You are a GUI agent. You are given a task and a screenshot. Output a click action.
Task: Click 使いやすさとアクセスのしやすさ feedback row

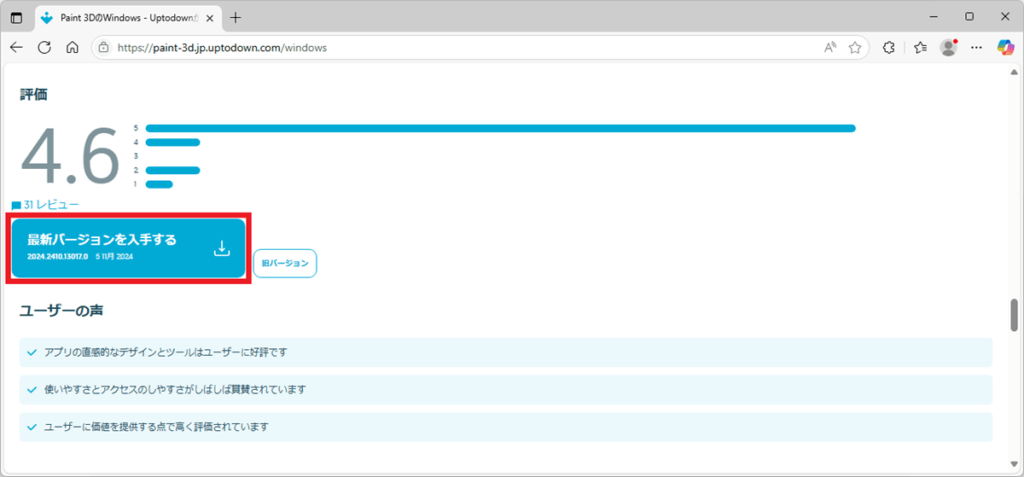tap(506, 389)
